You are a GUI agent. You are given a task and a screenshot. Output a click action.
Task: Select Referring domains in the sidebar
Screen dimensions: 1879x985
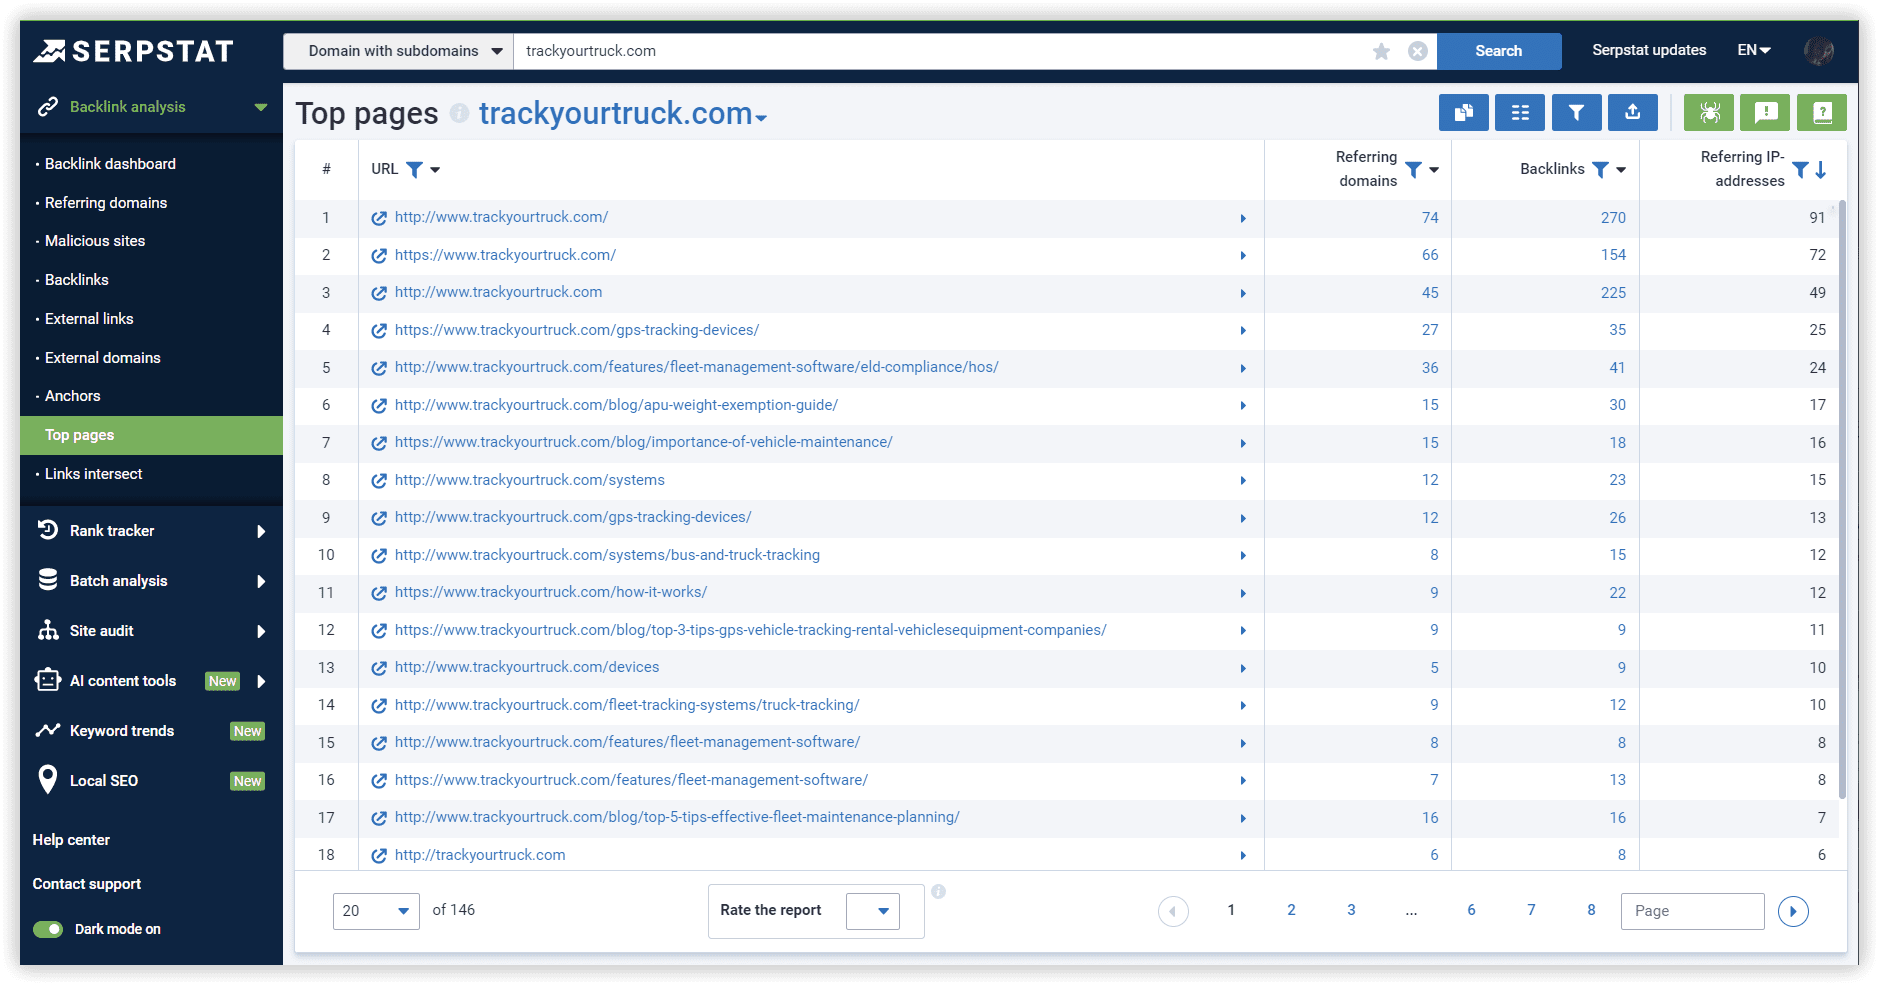105,202
